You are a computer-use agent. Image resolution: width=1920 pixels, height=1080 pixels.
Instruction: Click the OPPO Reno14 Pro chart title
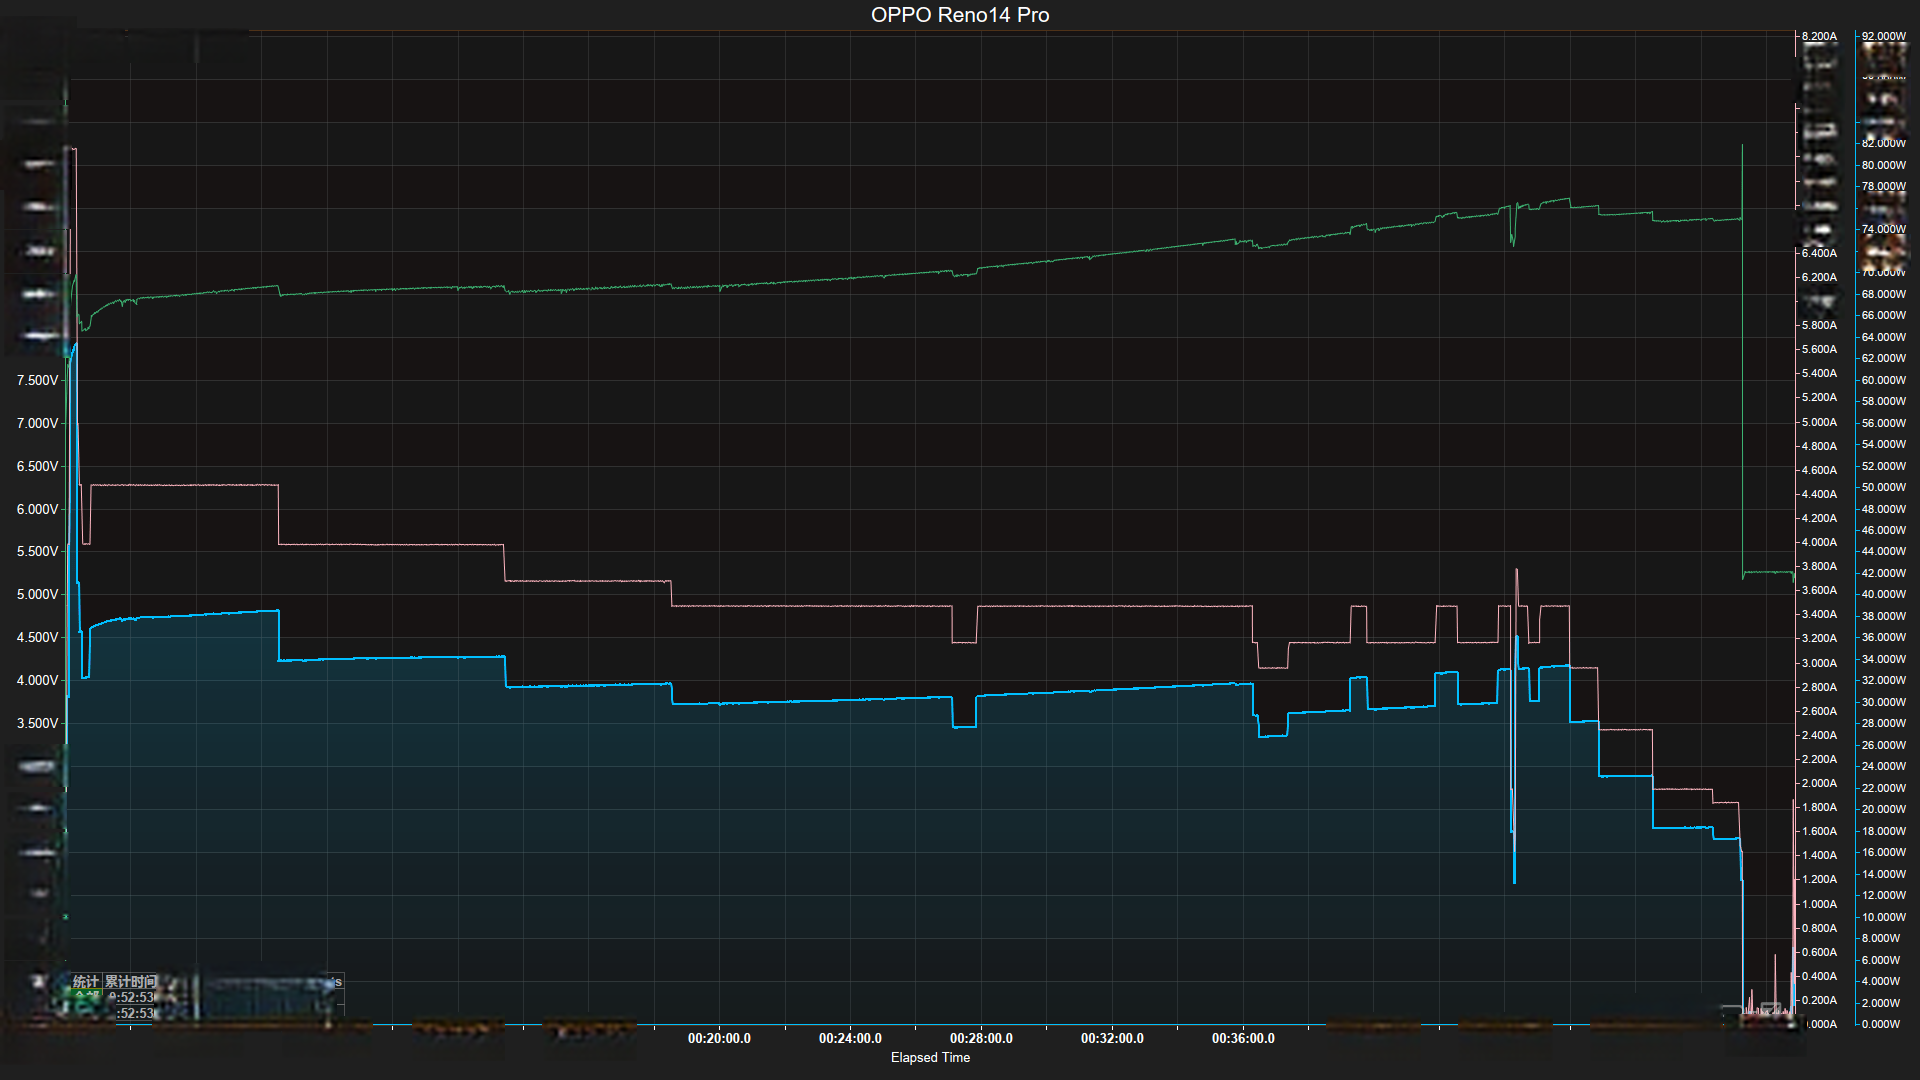click(x=960, y=15)
